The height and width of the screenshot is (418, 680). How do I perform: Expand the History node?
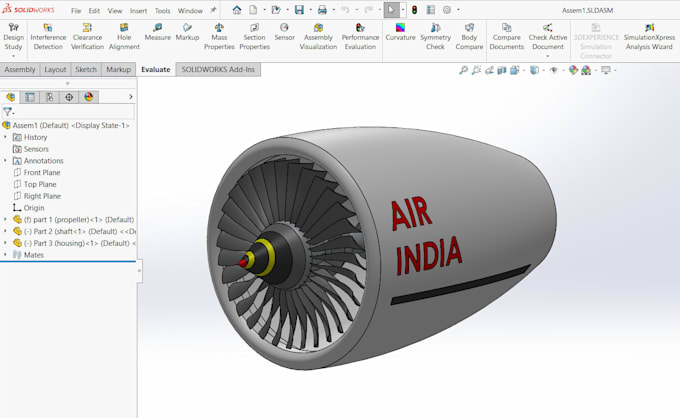point(5,137)
